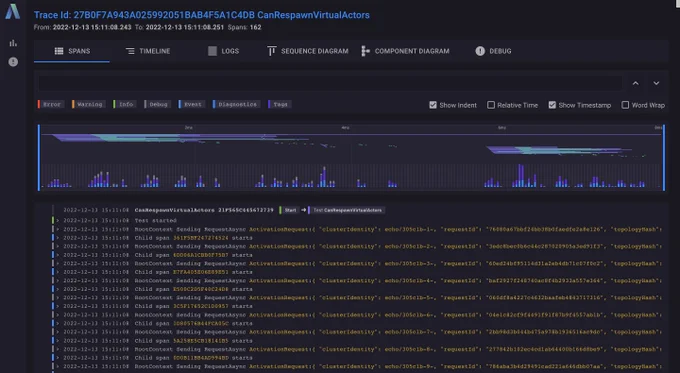Focus the log search input field
The width and height of the screenshot is (680, 373).
(x=330, y=83)
